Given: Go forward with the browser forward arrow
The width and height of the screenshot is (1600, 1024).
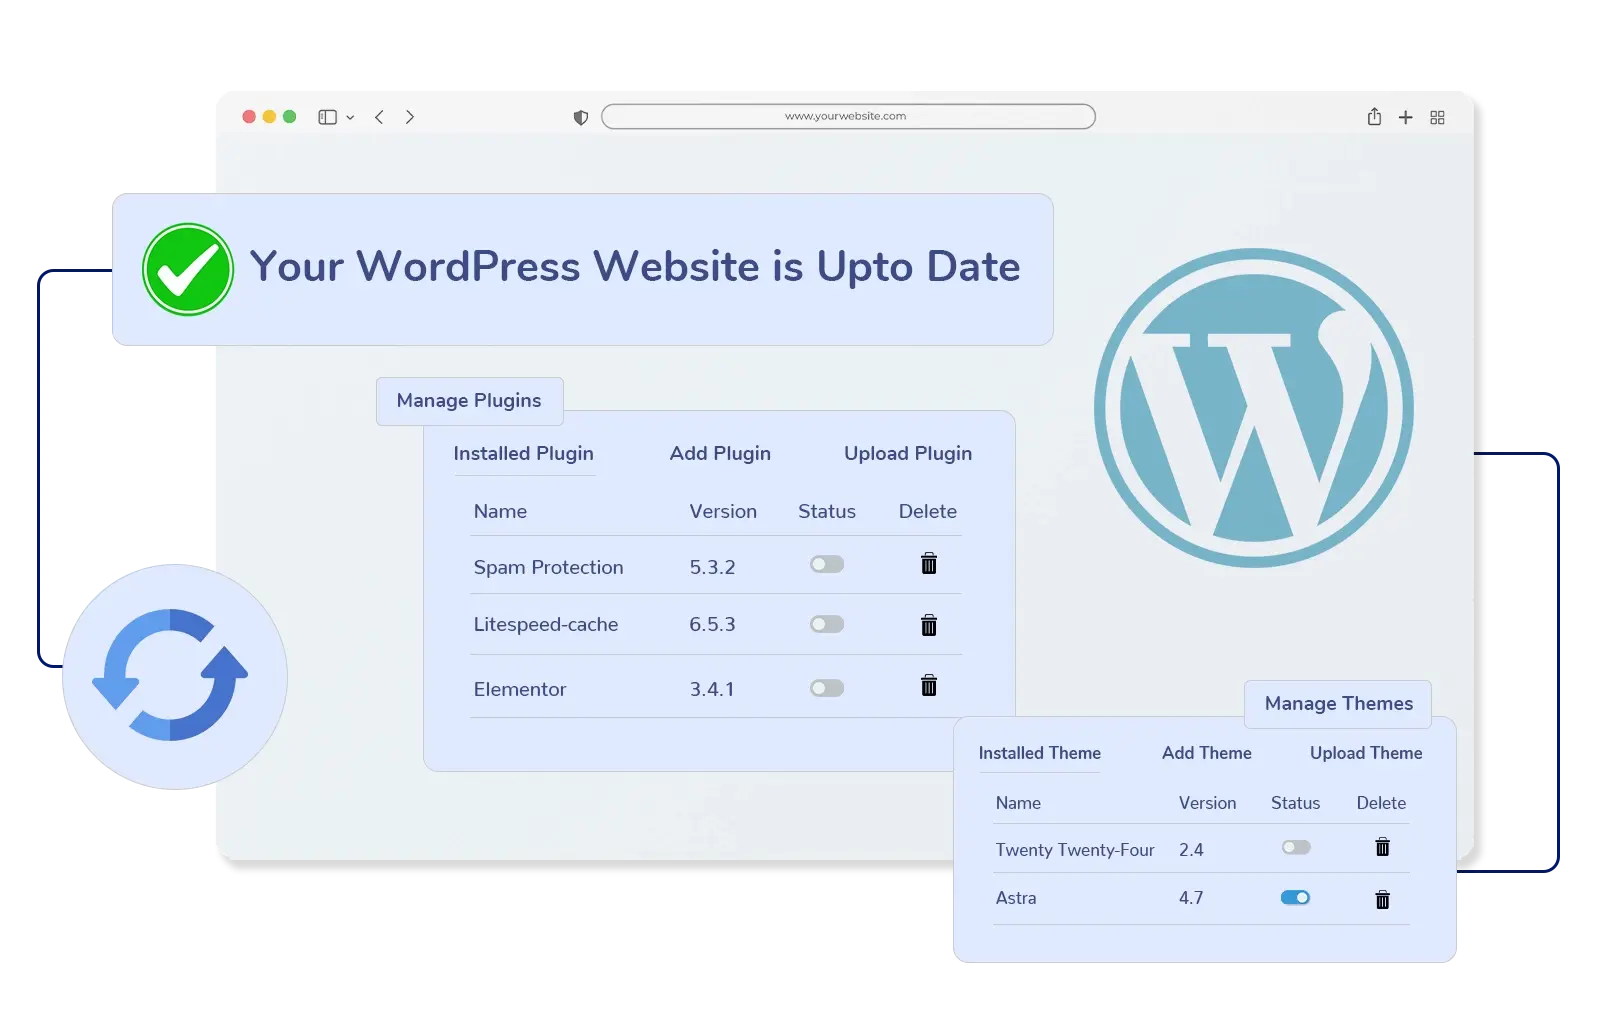Looking at the screenshot, I should (410, 117).
